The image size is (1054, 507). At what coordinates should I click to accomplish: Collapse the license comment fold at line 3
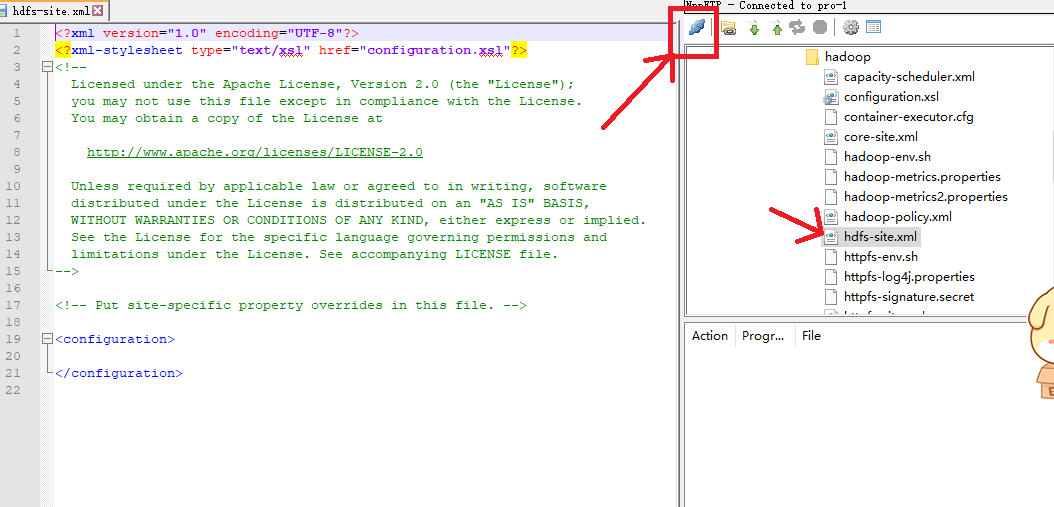[x=47, y=67]
